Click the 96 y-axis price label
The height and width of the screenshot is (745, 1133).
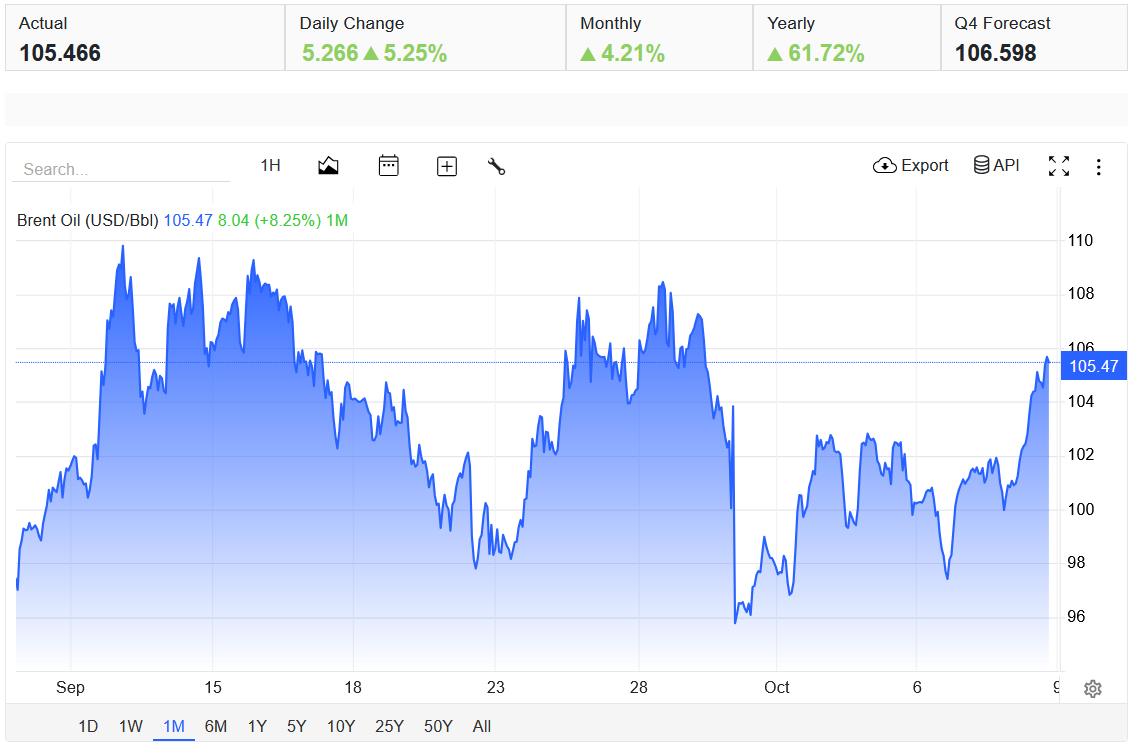(1076, 616)
